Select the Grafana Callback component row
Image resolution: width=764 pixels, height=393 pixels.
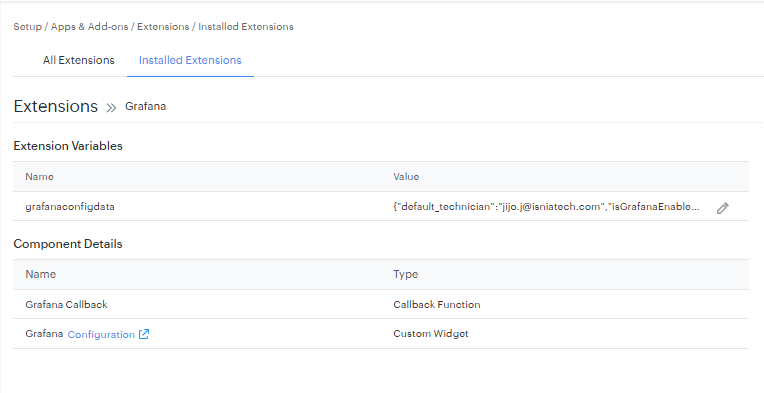coord(381,304)
